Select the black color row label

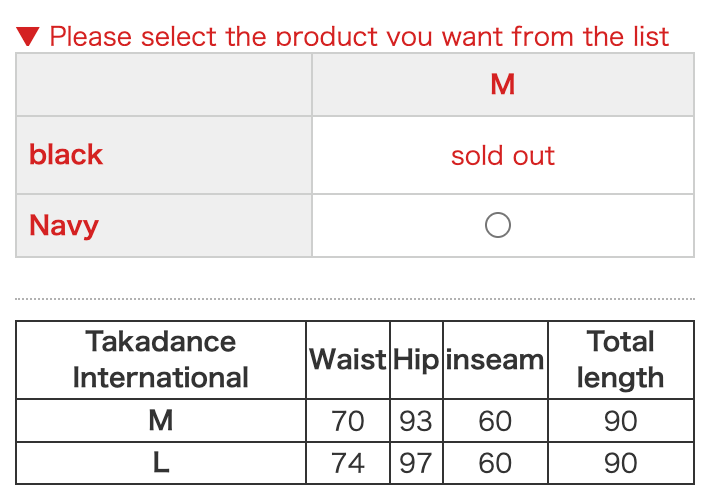tap(66, 155)
